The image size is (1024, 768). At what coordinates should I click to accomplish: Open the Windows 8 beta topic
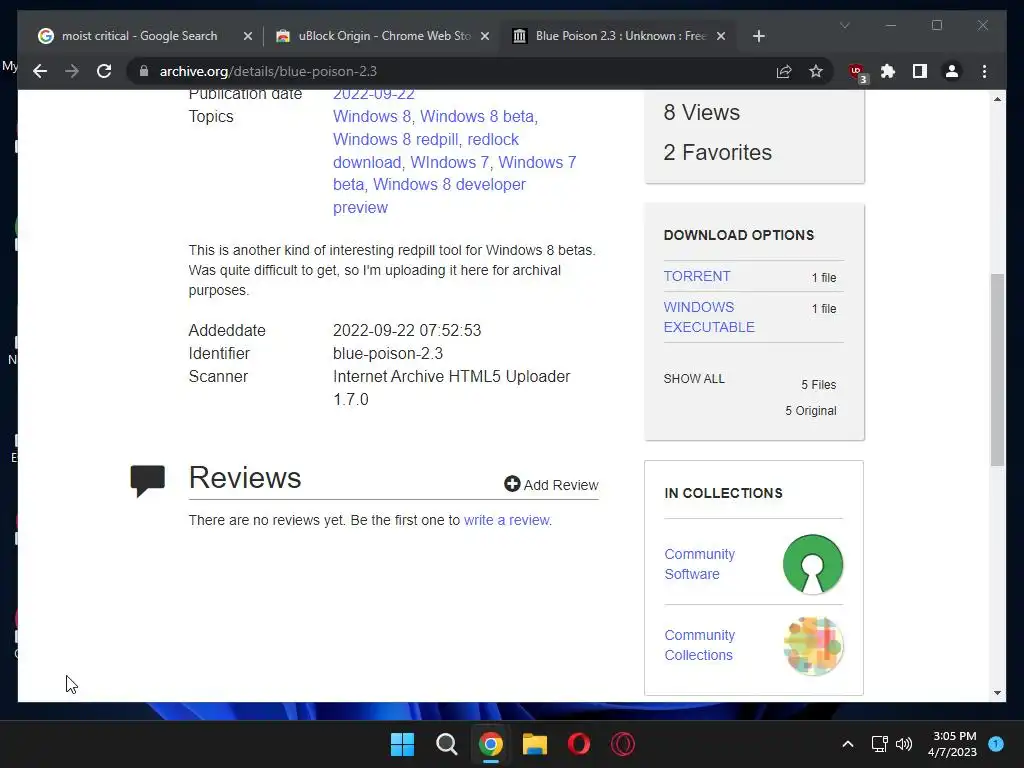pyautogui.click(x=477, y=116)
